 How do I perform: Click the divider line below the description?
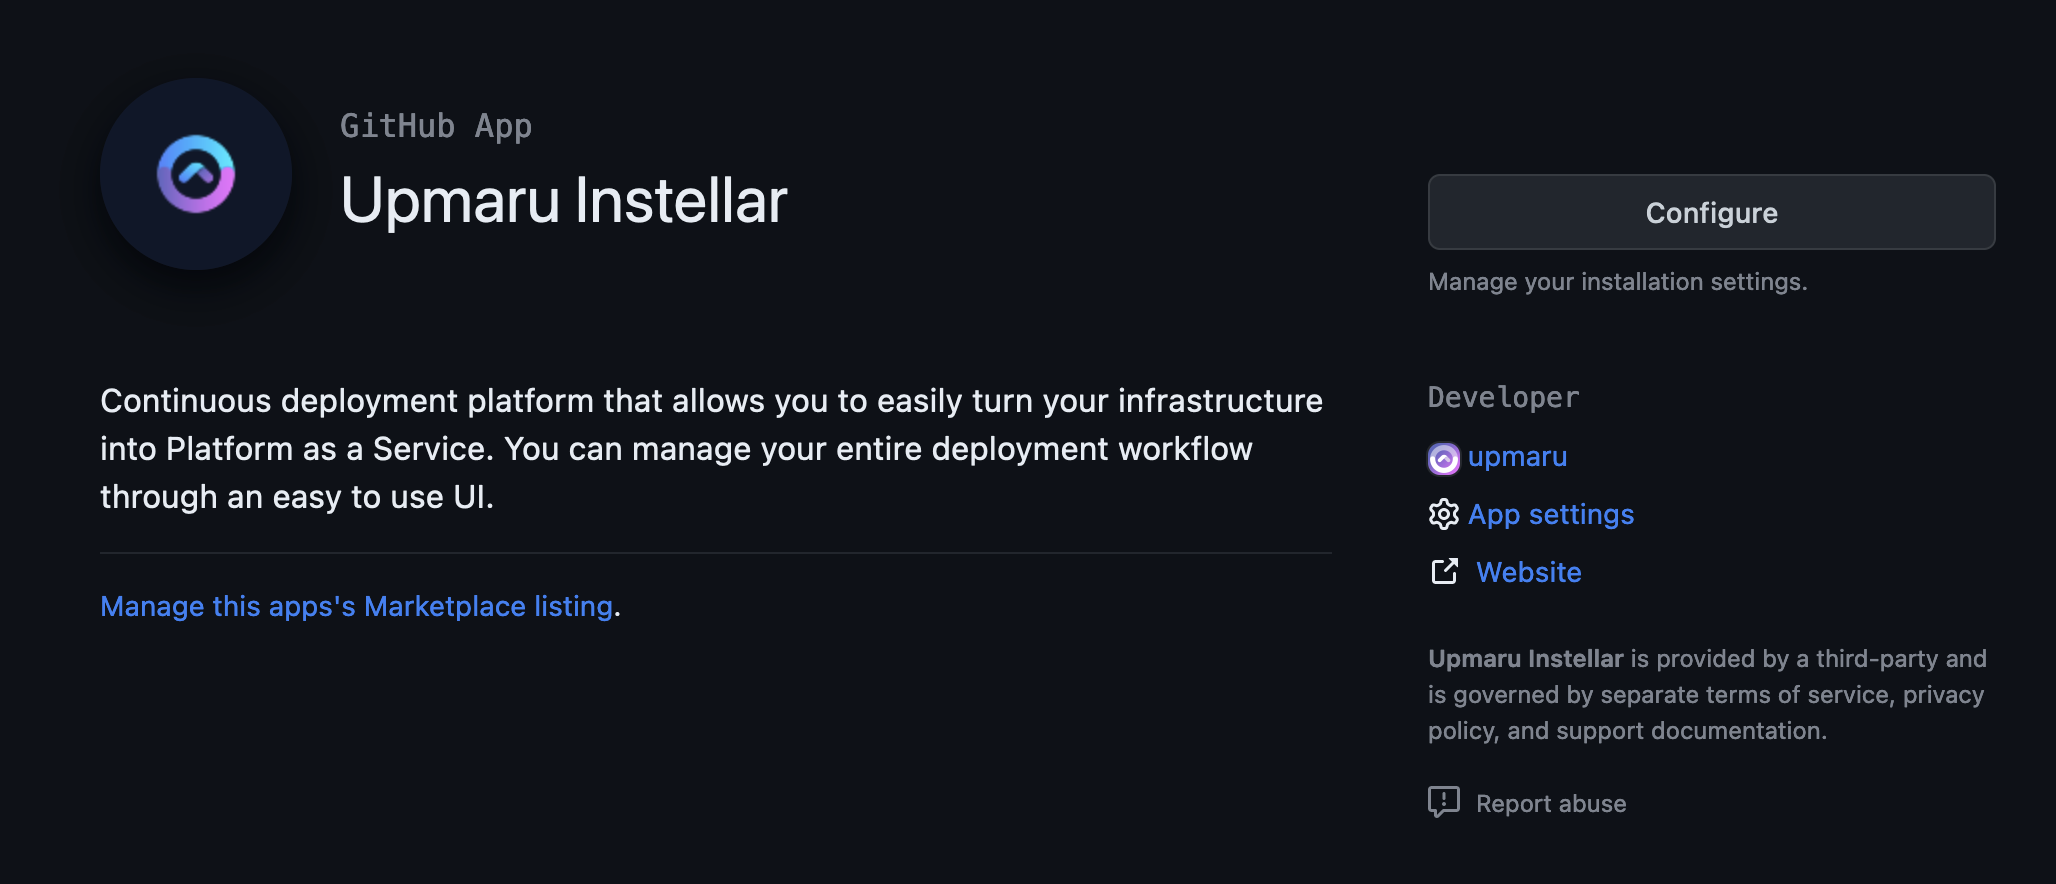tap(715, 549)
